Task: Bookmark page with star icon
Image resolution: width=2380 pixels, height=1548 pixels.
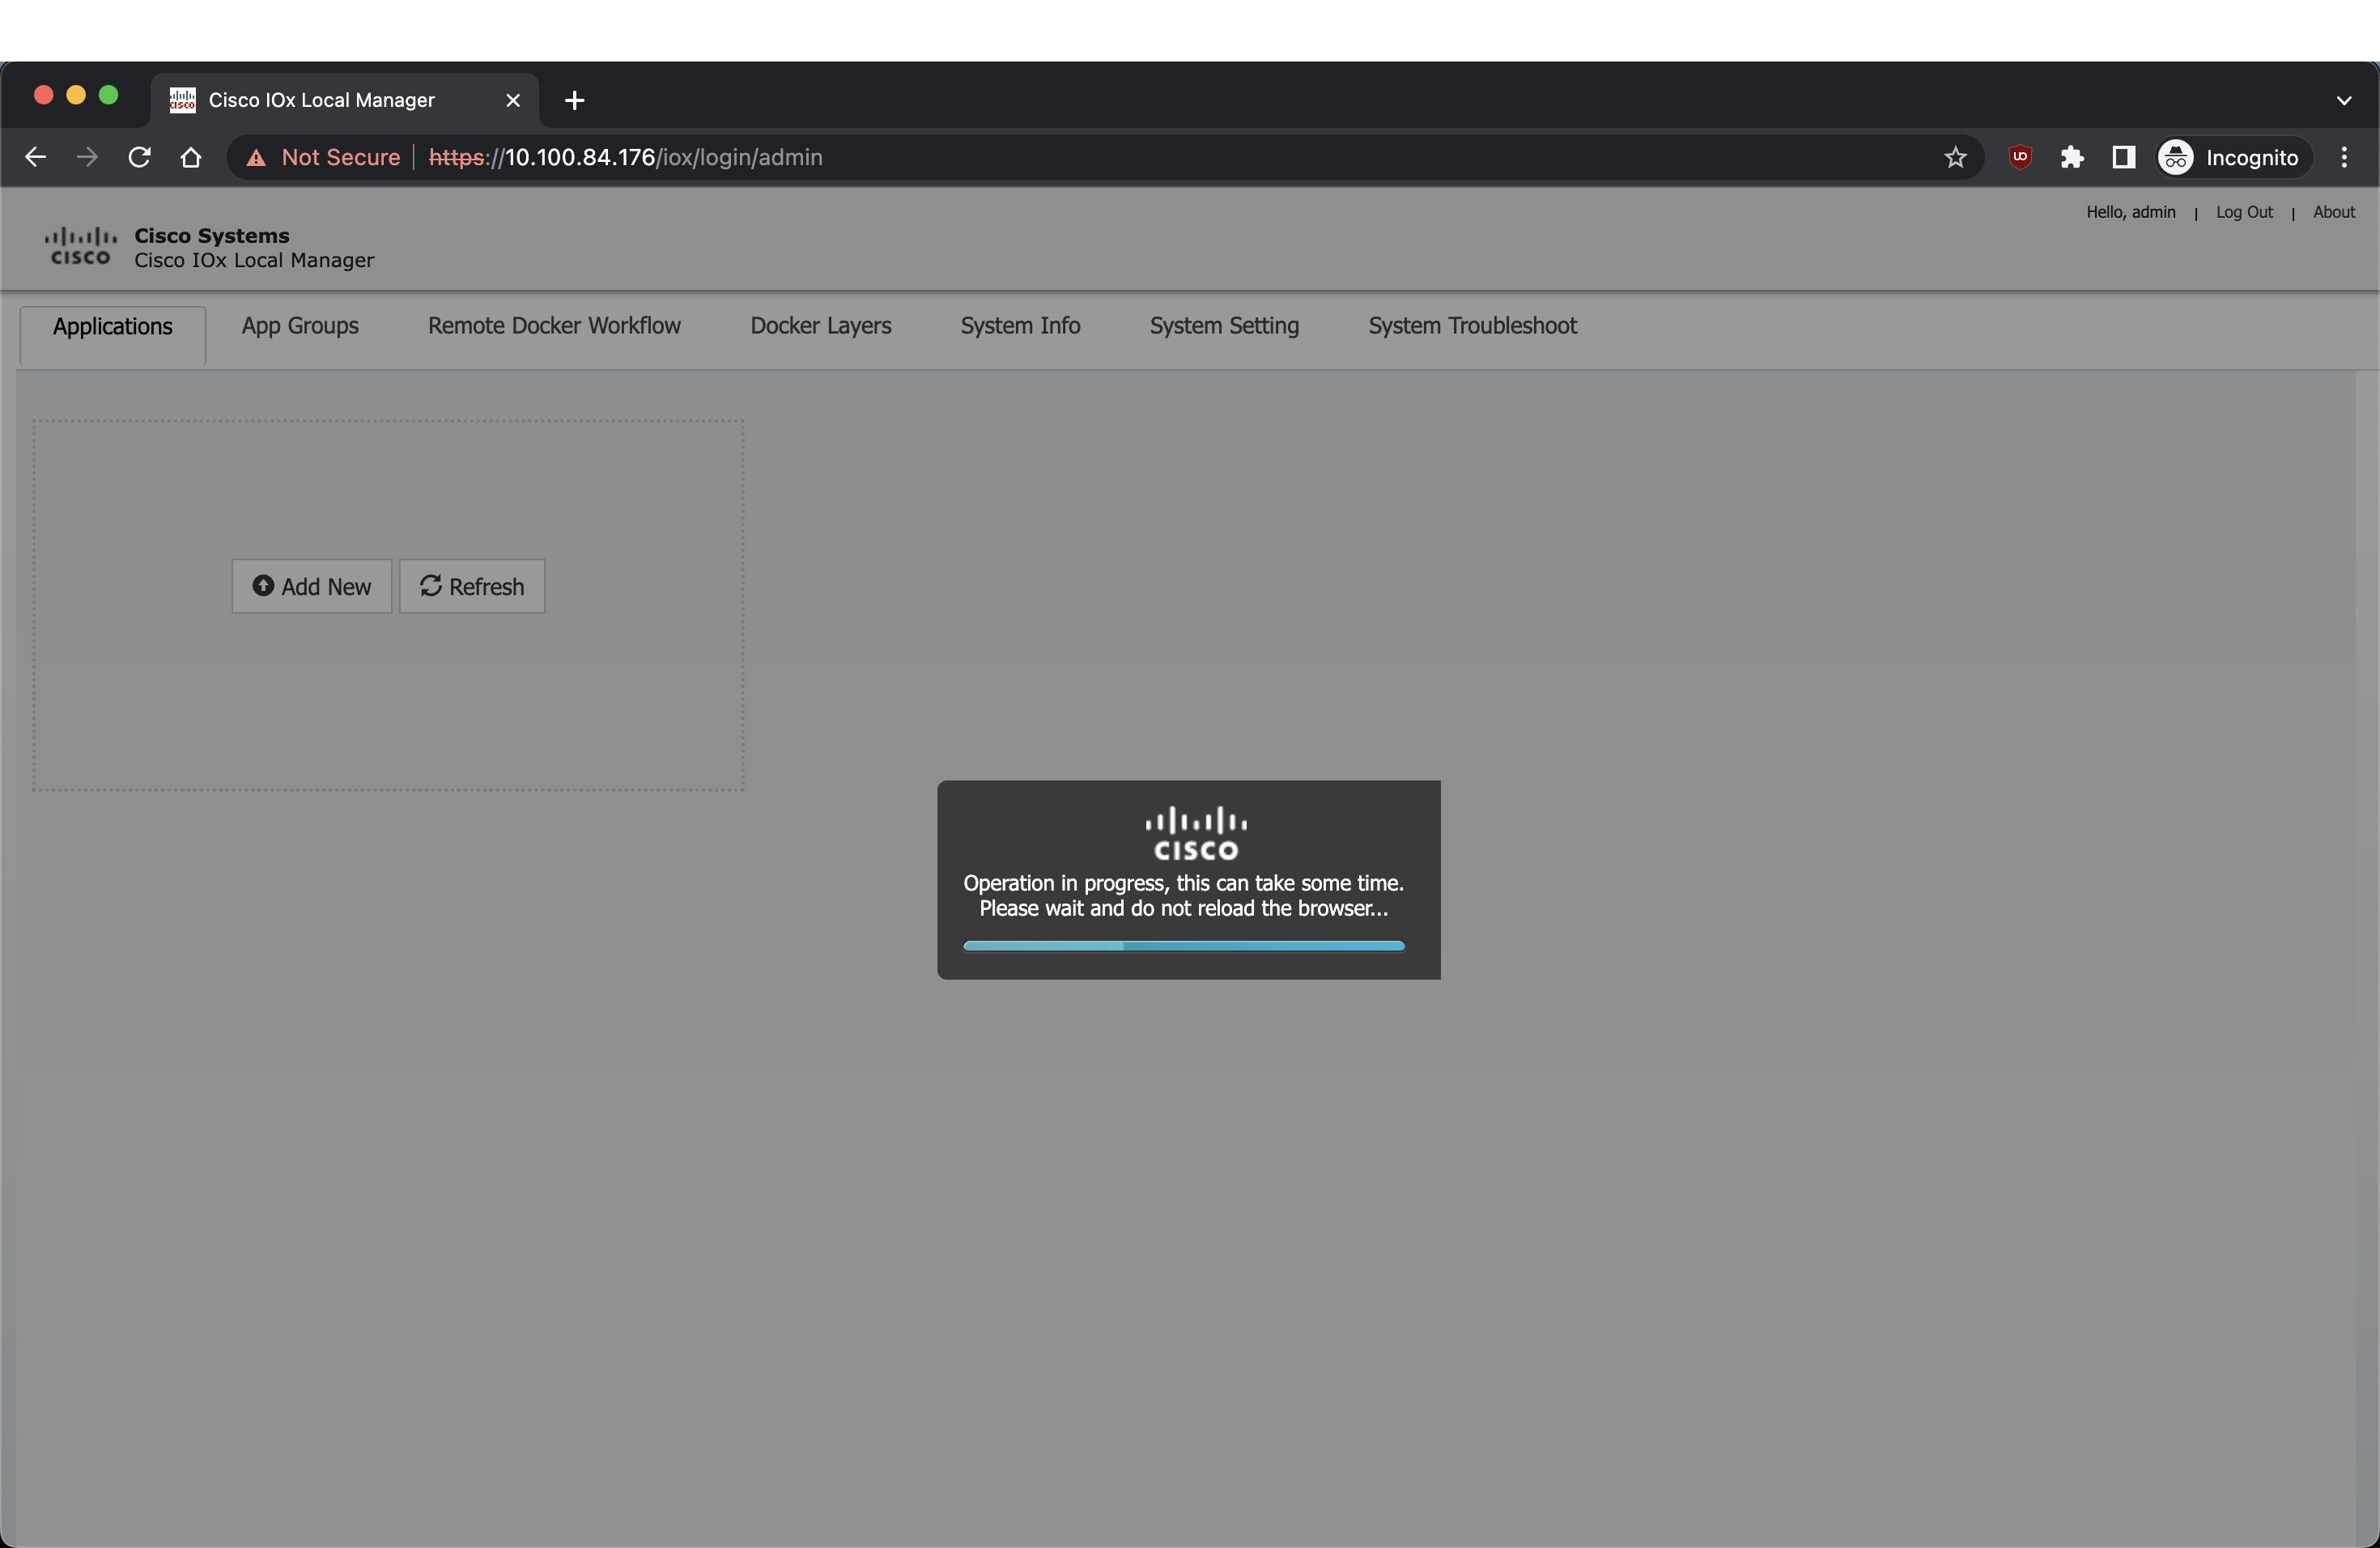Action: 1955,157
